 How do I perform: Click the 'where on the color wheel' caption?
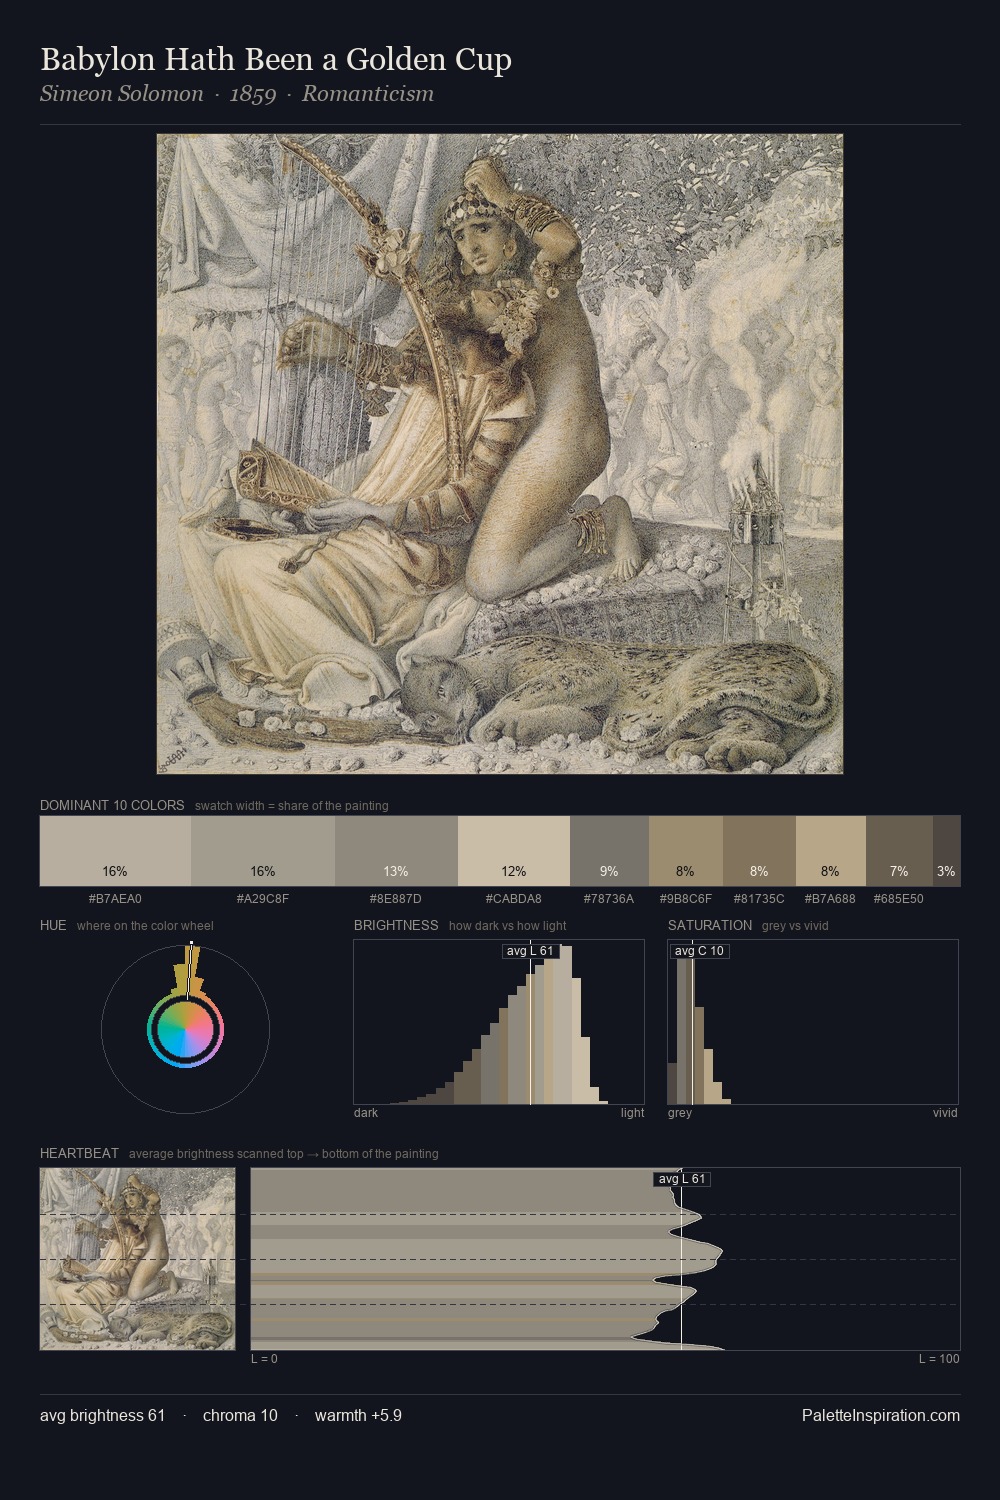tap(145, 926)
